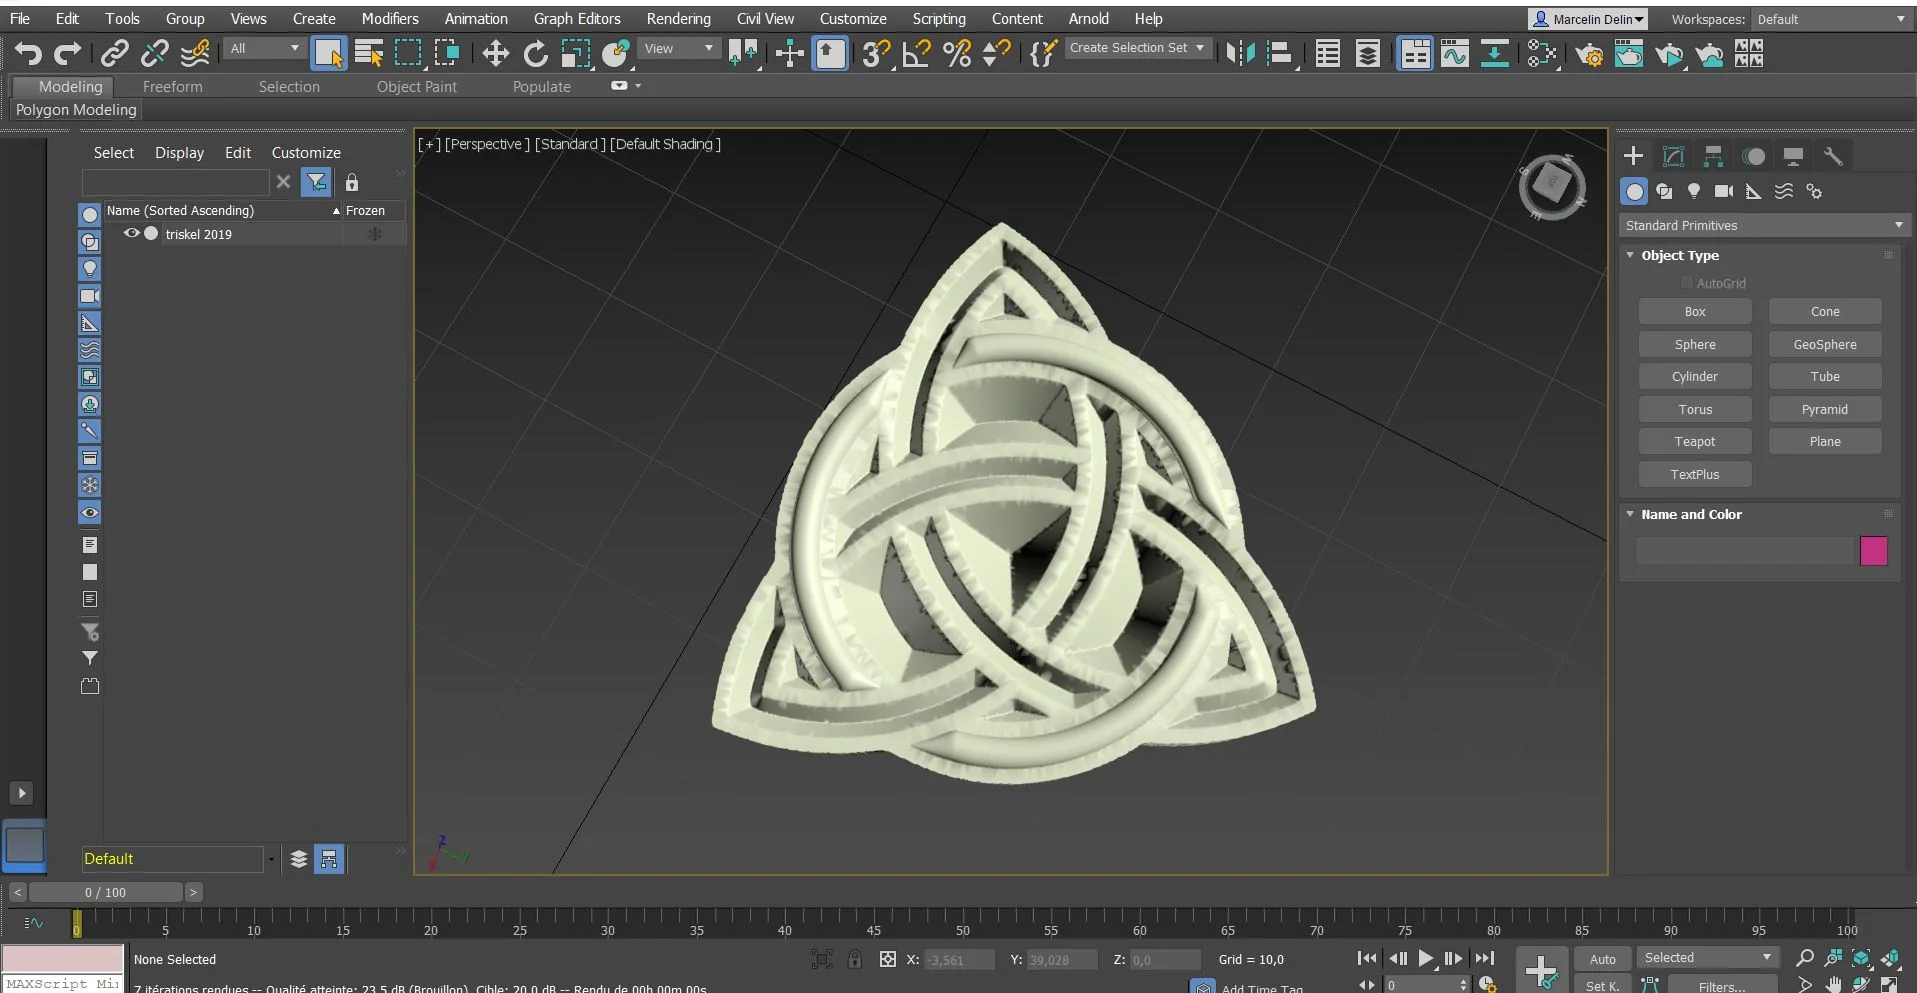Open the Select by Name dialog
Screen dimensions: 1917x993
[369, 53]
